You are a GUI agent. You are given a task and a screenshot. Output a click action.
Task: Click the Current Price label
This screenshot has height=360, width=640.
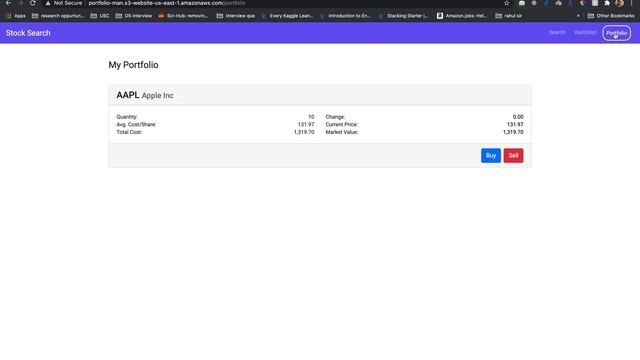pyautogui.click(x=342, y=124)
